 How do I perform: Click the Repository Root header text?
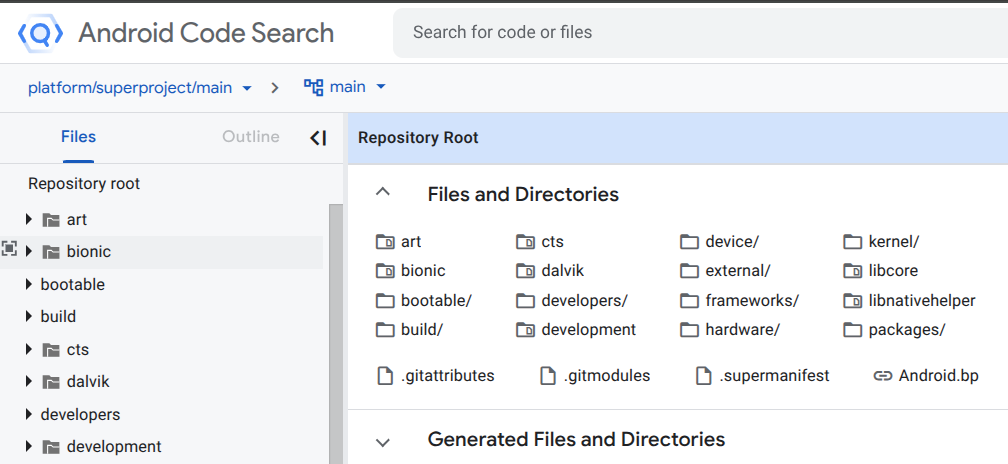click(x=418, y=138)
